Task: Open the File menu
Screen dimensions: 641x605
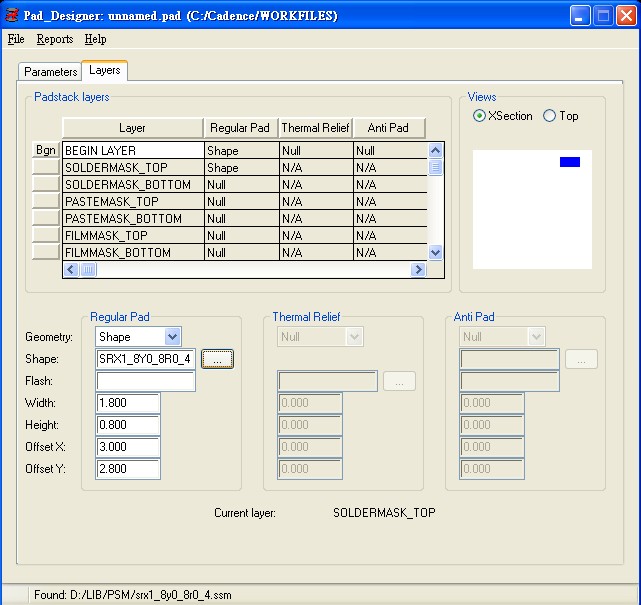Action: coord(16,39)
